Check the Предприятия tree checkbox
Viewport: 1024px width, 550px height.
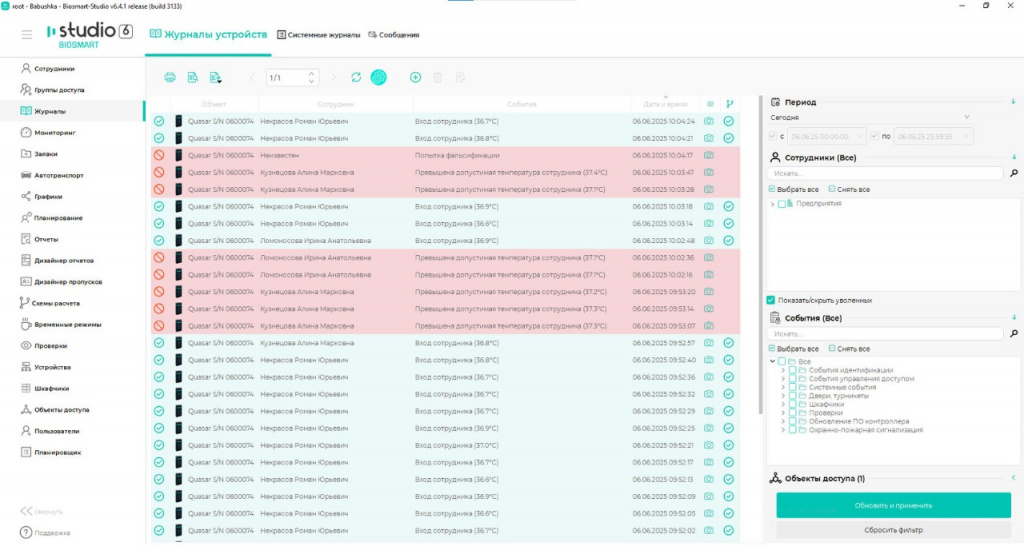point(782,204)
